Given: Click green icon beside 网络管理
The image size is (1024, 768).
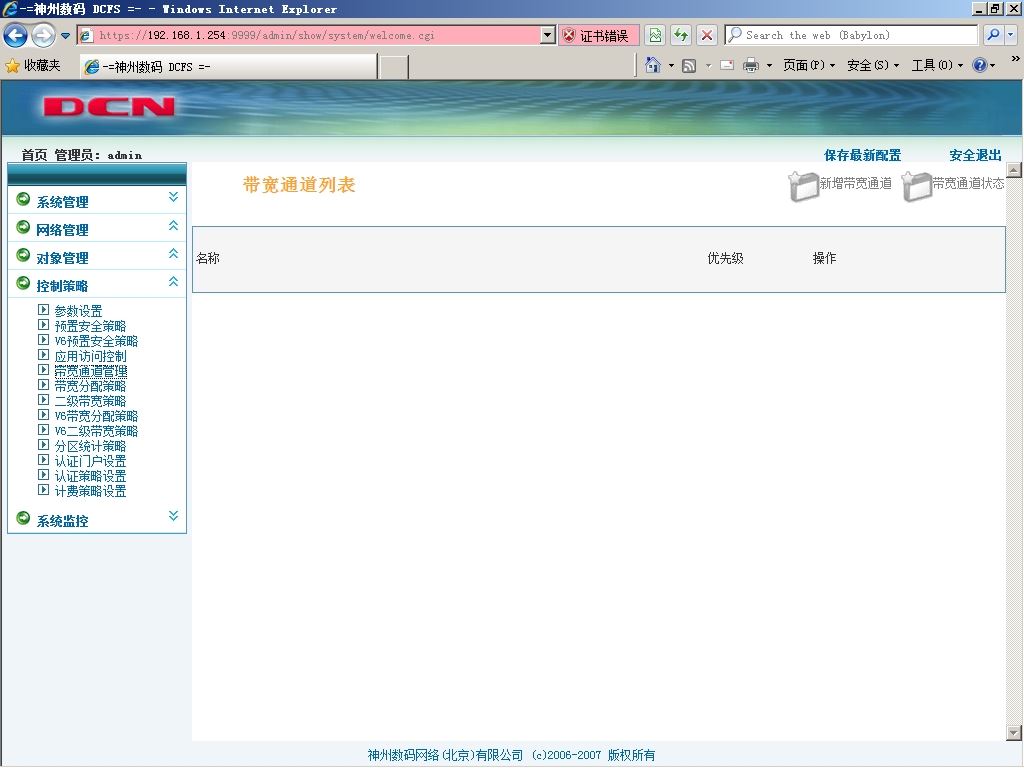Looking at the screenshot, I should pos(24,227).
